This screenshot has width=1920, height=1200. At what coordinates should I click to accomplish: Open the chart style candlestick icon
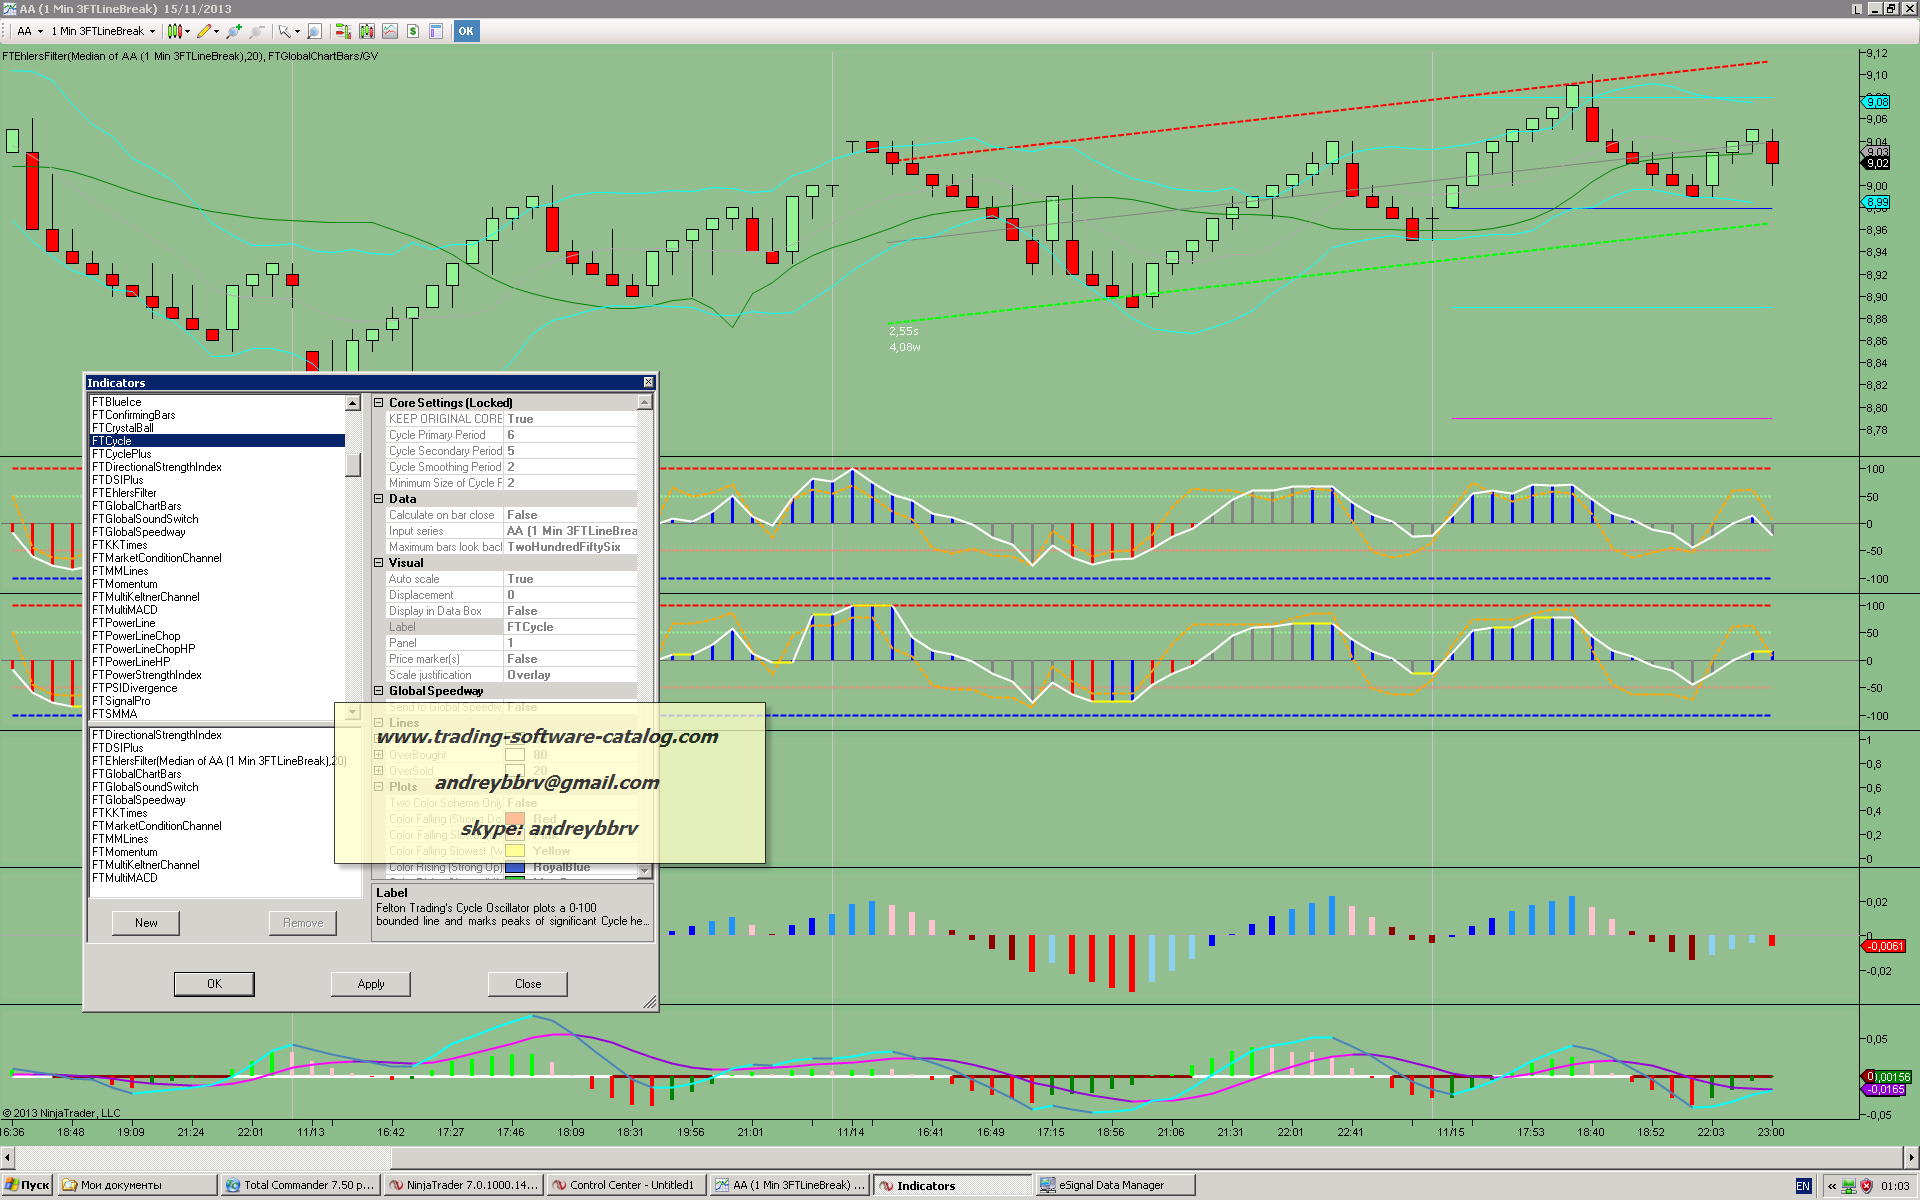pyautogui.click(x=175, y=31)
